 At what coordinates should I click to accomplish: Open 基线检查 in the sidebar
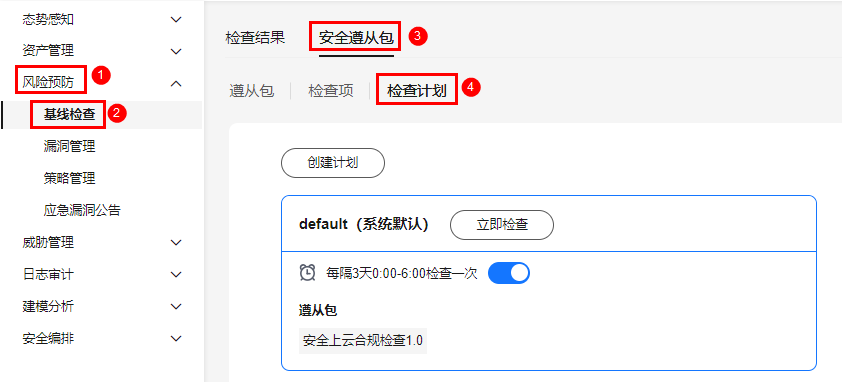click(x=69, y=114)
